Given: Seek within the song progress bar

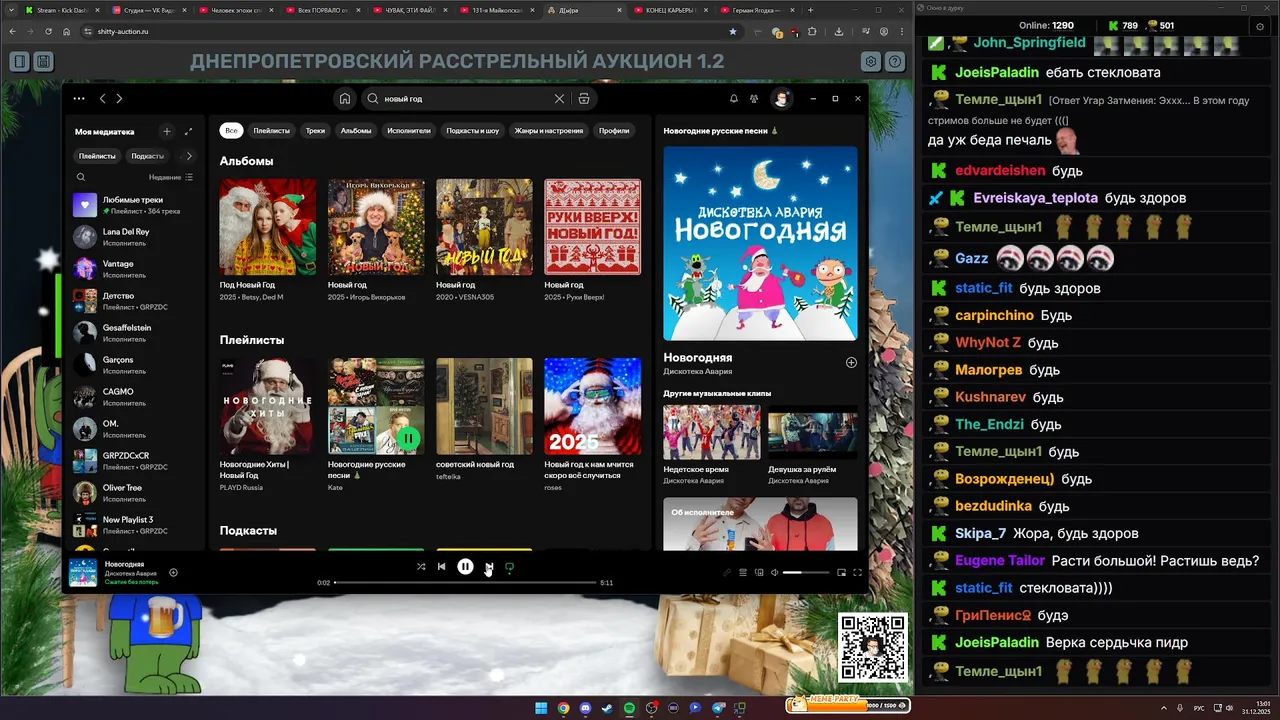Looking at the screenshot, I should pos(465,582).
